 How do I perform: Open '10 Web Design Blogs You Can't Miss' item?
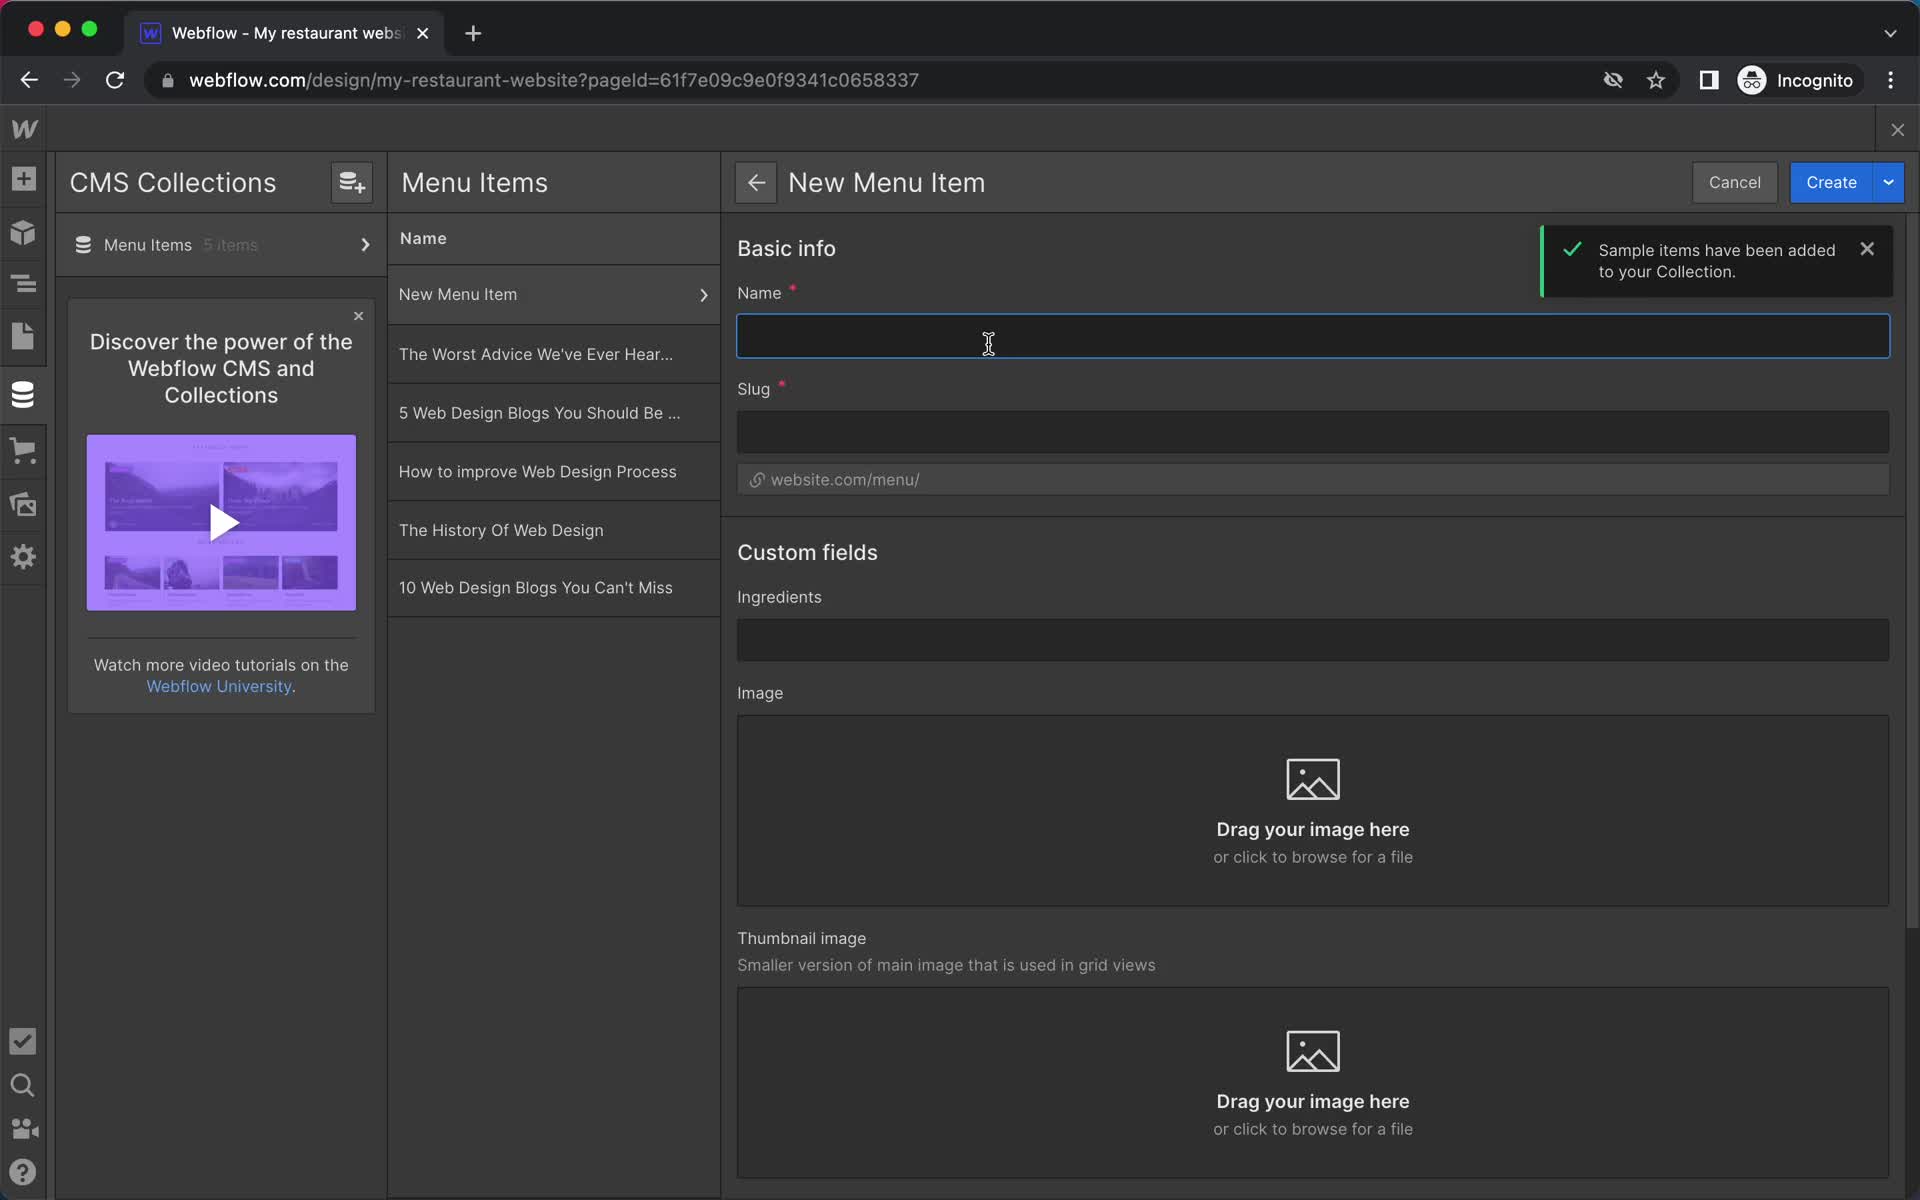553,588
